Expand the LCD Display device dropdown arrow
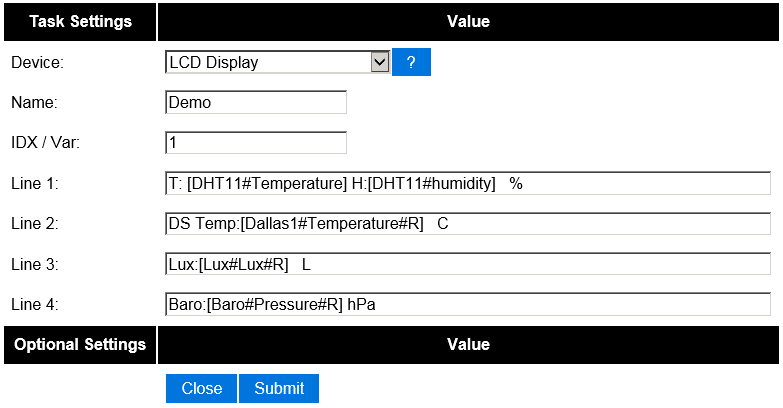This screenshot has height=408, width=783. coord(380,62)
